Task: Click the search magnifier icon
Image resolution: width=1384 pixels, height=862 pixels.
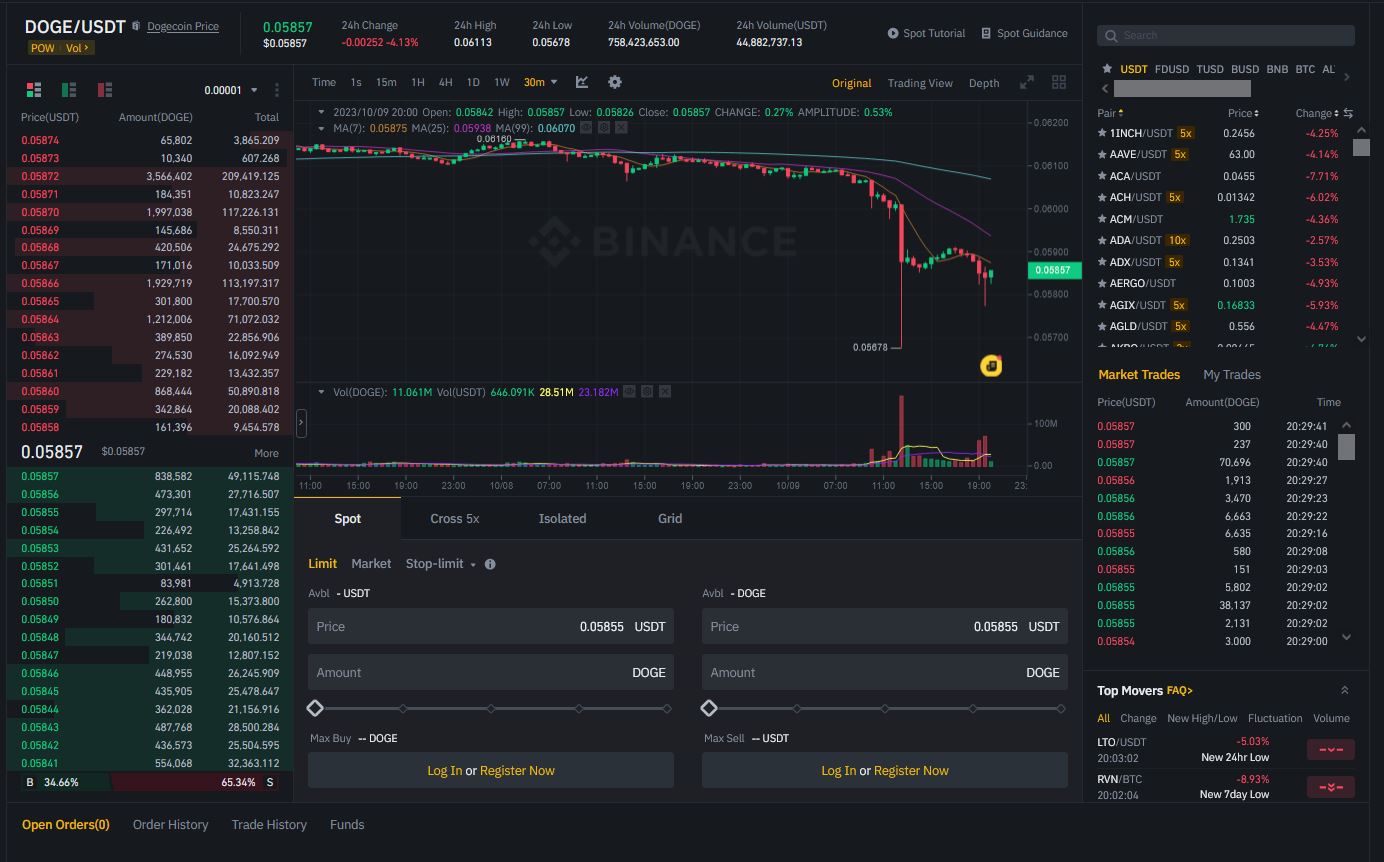Action: tap(1111, 35)
